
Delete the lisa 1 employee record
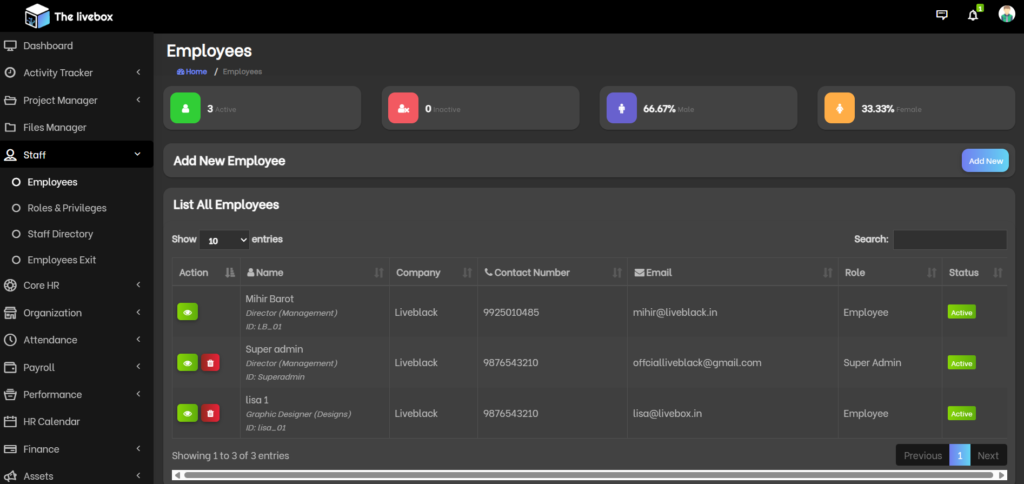point(211,413)
